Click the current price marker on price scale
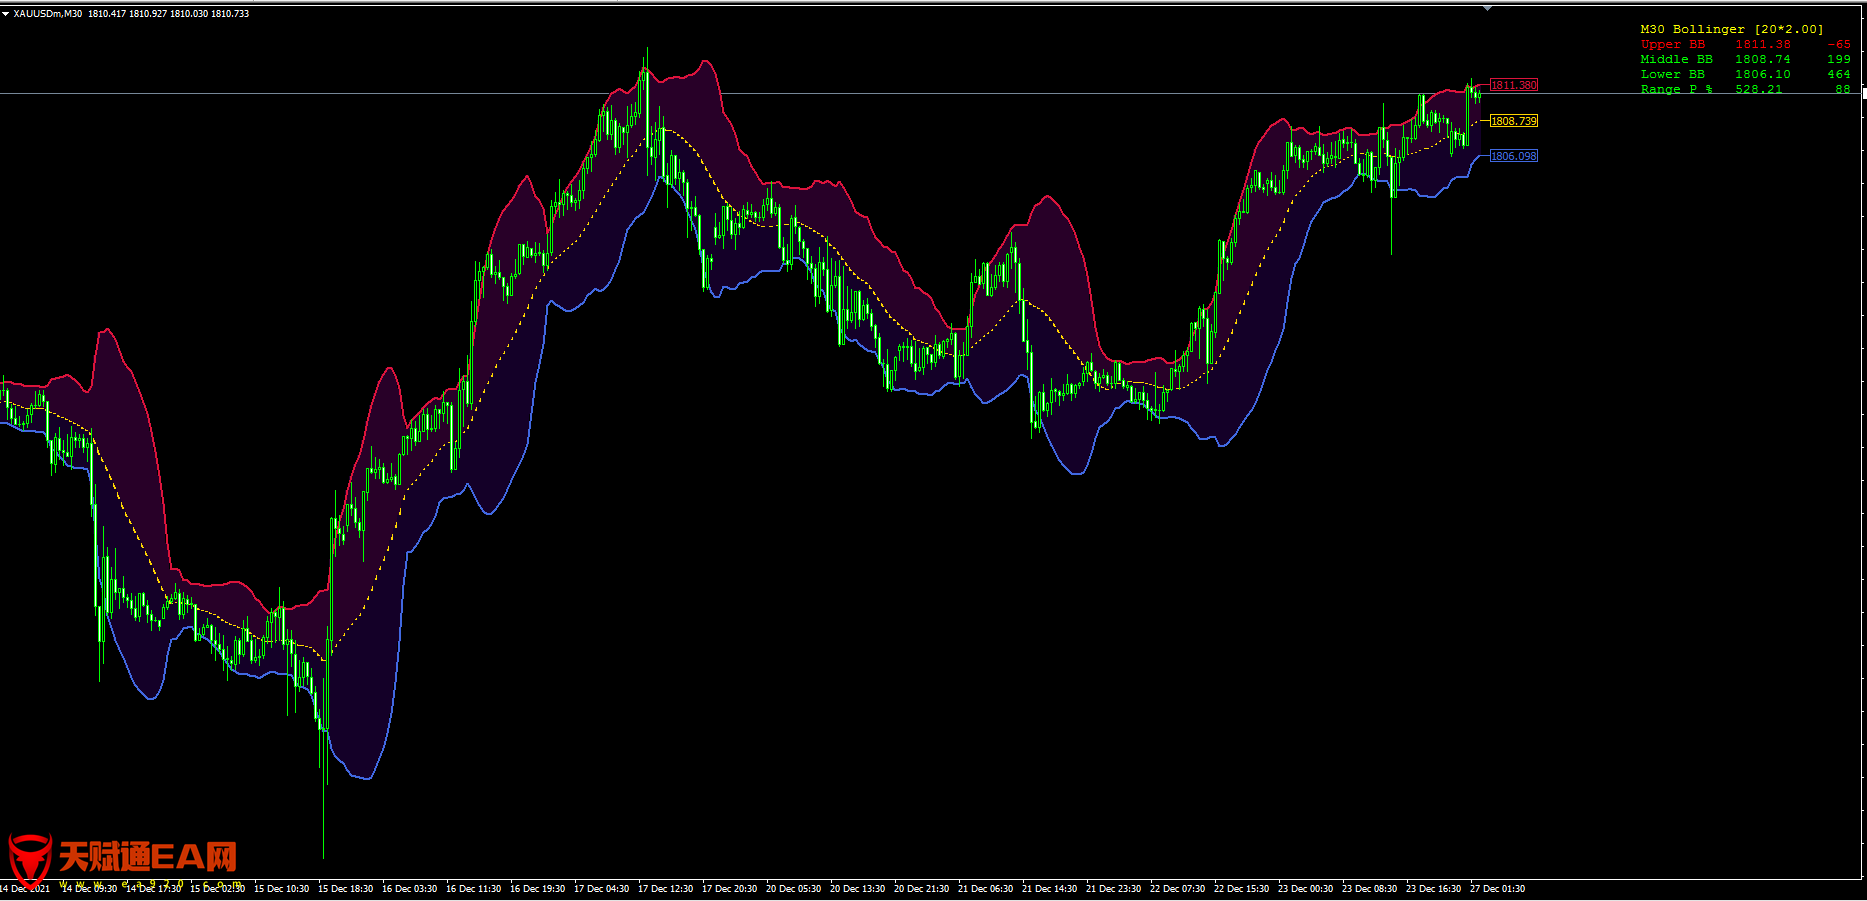Viewport: 1867px width, 901px height. tap(1864, 93)
